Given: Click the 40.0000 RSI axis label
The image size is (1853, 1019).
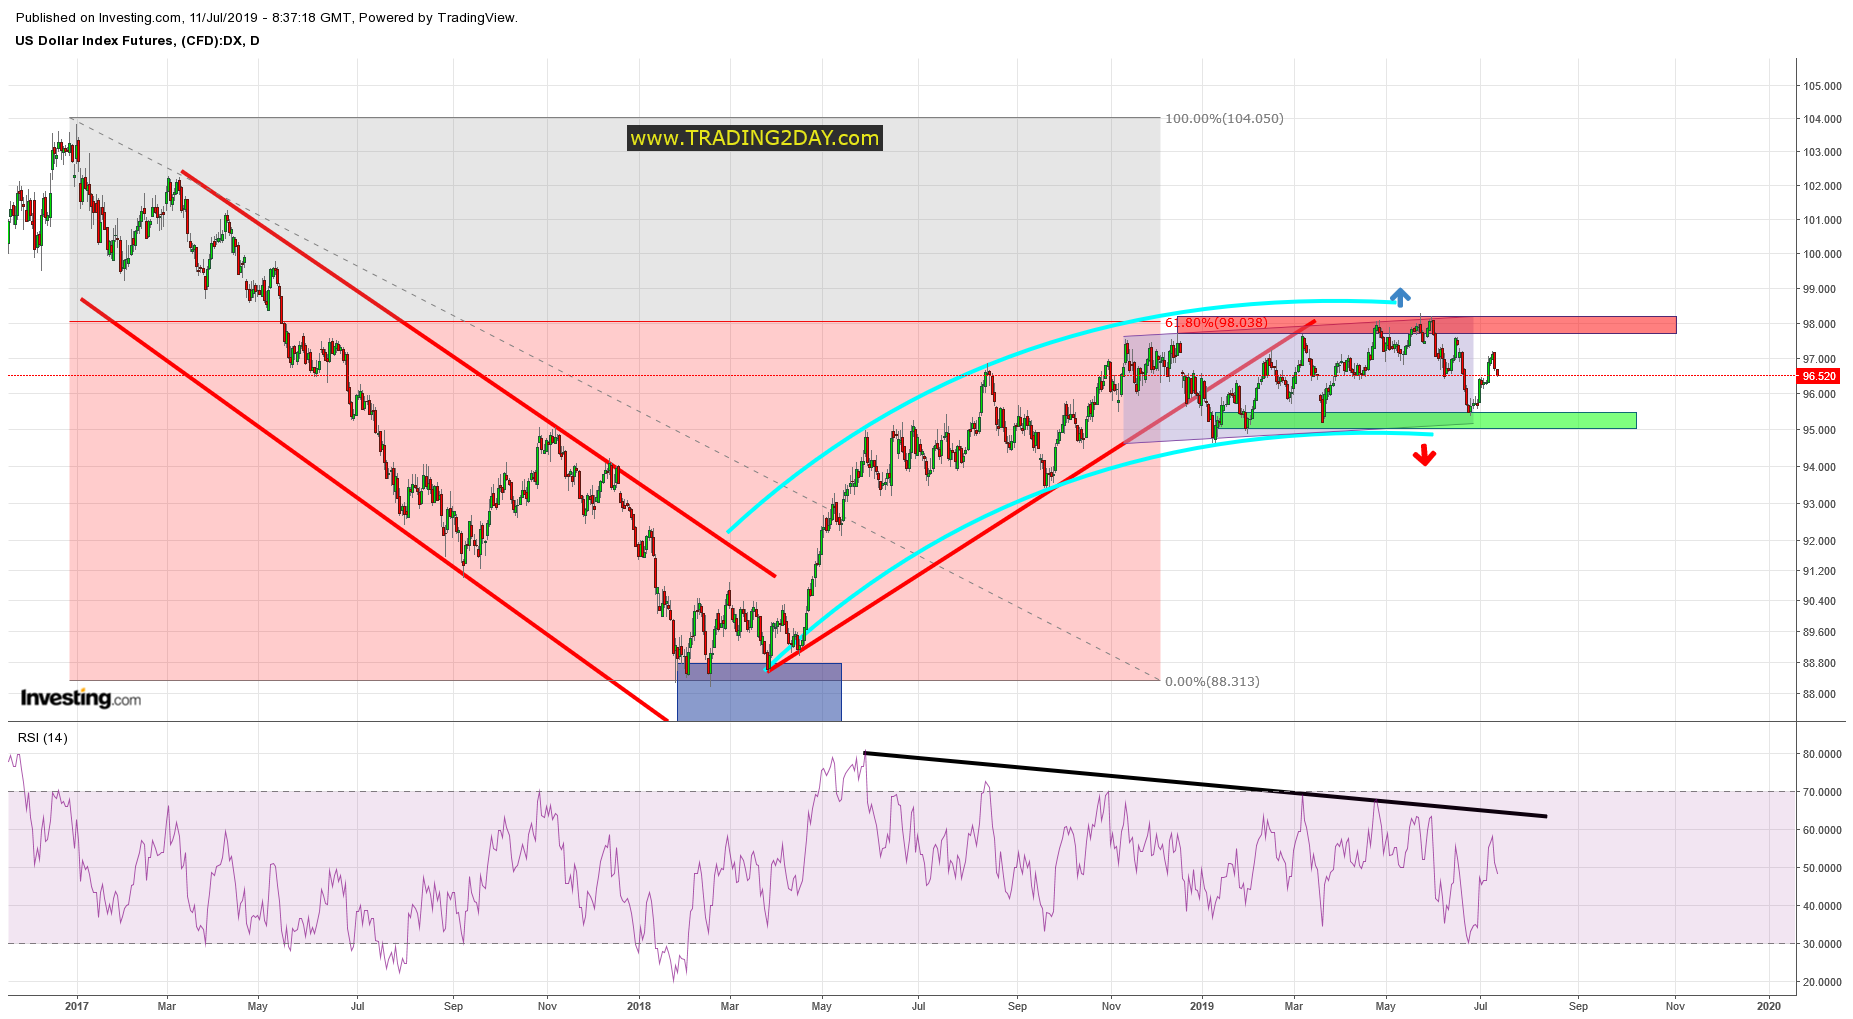Looking at the screenshot, I should pyautogui.click(x=1822, y=906).
